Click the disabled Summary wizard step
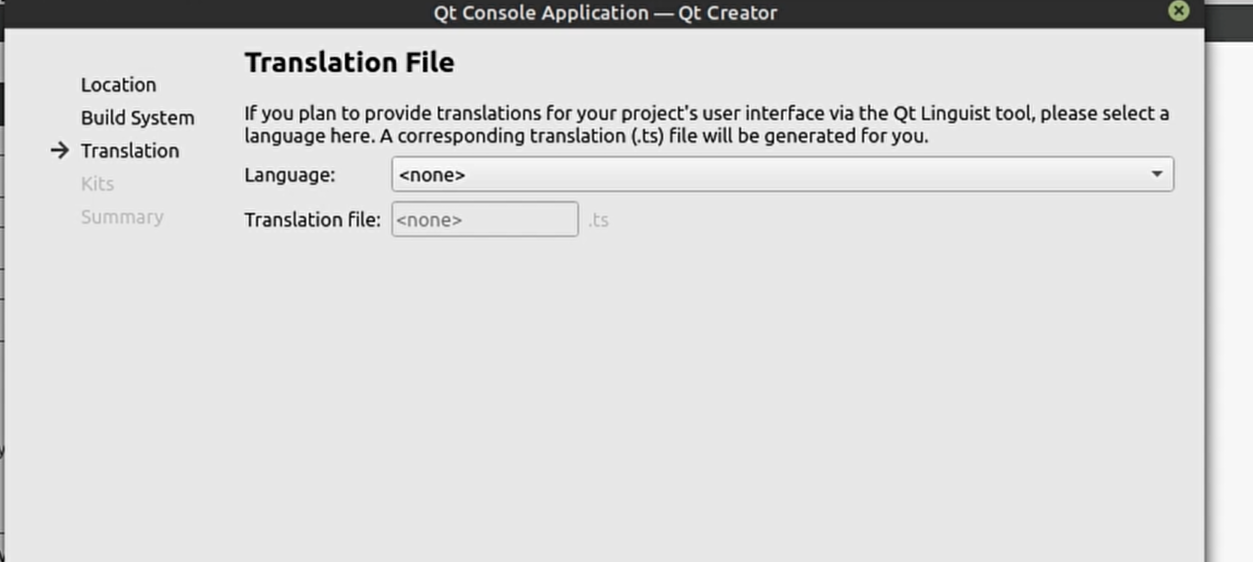The width and height of the screenshot is (1253, 562). (122, 217)
